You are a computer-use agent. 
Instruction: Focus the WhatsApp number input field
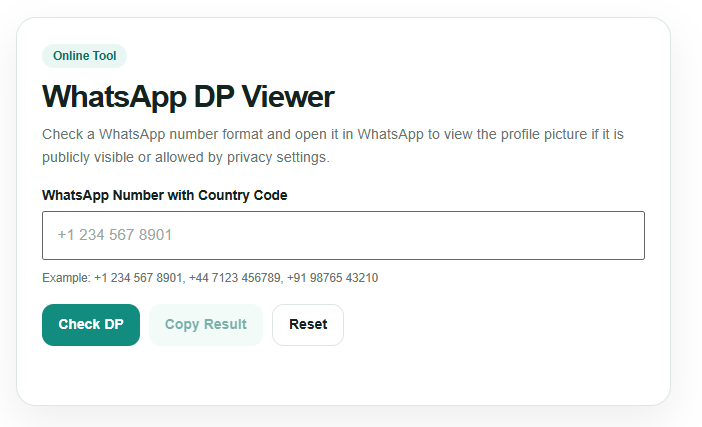(343, 235)
